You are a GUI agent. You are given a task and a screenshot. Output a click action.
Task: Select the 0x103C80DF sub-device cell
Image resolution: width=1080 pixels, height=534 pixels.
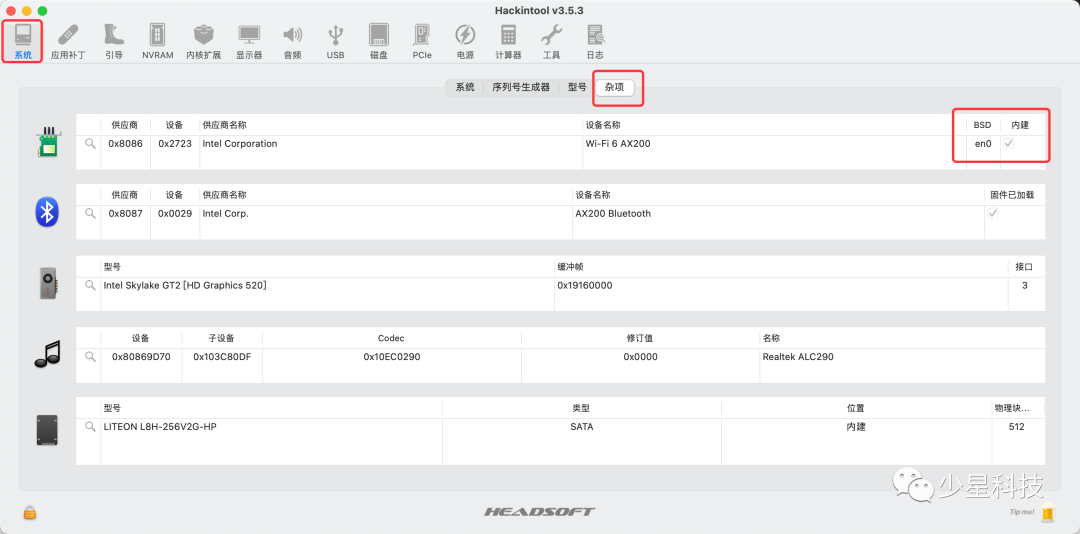[222, 357]
